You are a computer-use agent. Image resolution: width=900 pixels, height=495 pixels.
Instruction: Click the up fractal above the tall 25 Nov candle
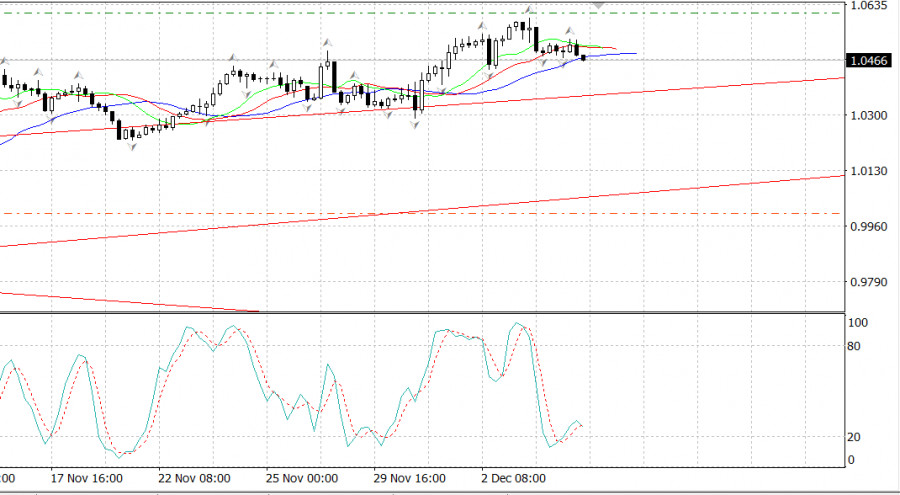tap(327, 42)
